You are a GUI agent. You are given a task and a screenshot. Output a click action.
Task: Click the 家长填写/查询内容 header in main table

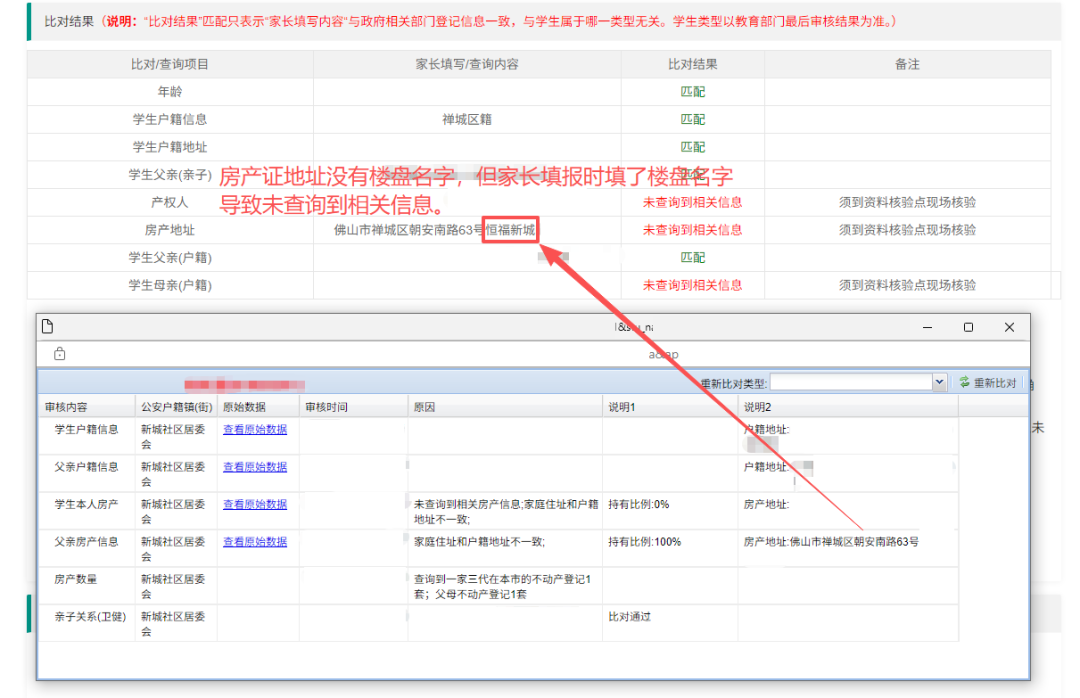467,64
